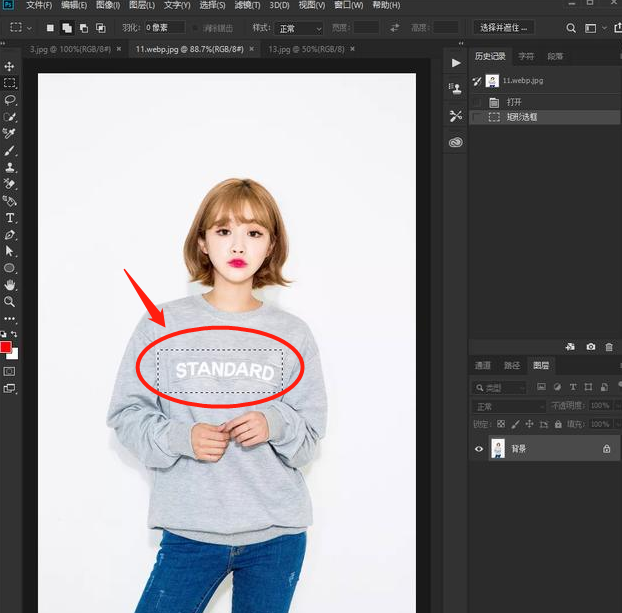Screen dimensions: 622x613
Task: Switch to the 通道 channels tab
Action: pyautogui.click(x=483, y=365)
